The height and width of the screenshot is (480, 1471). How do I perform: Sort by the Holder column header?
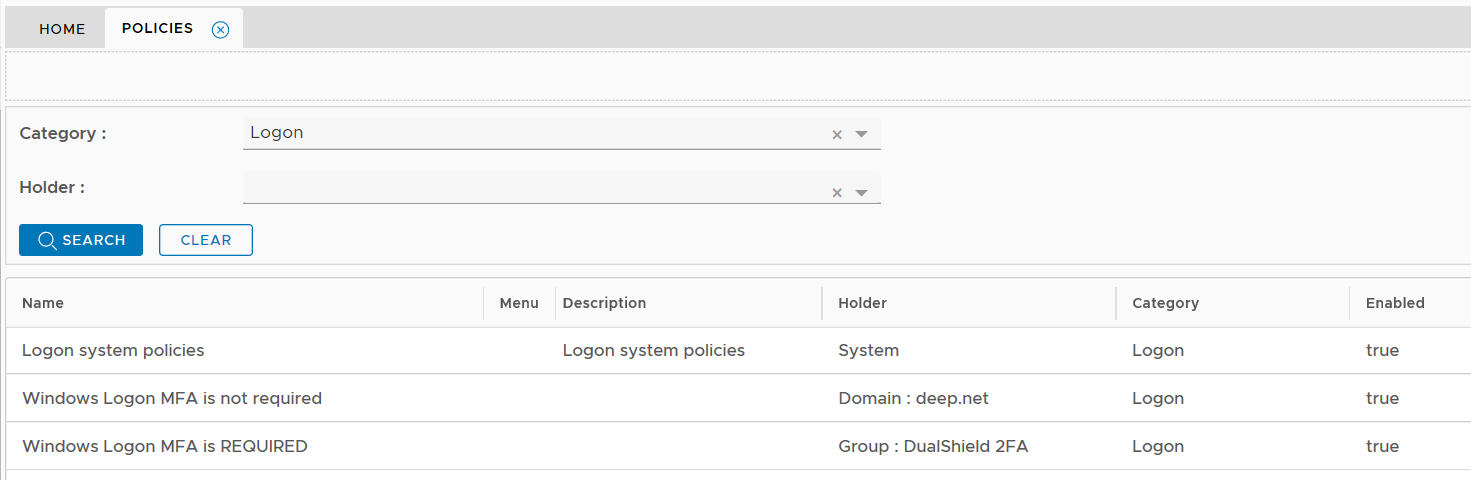pyautogui.click(x=862, y=303)
